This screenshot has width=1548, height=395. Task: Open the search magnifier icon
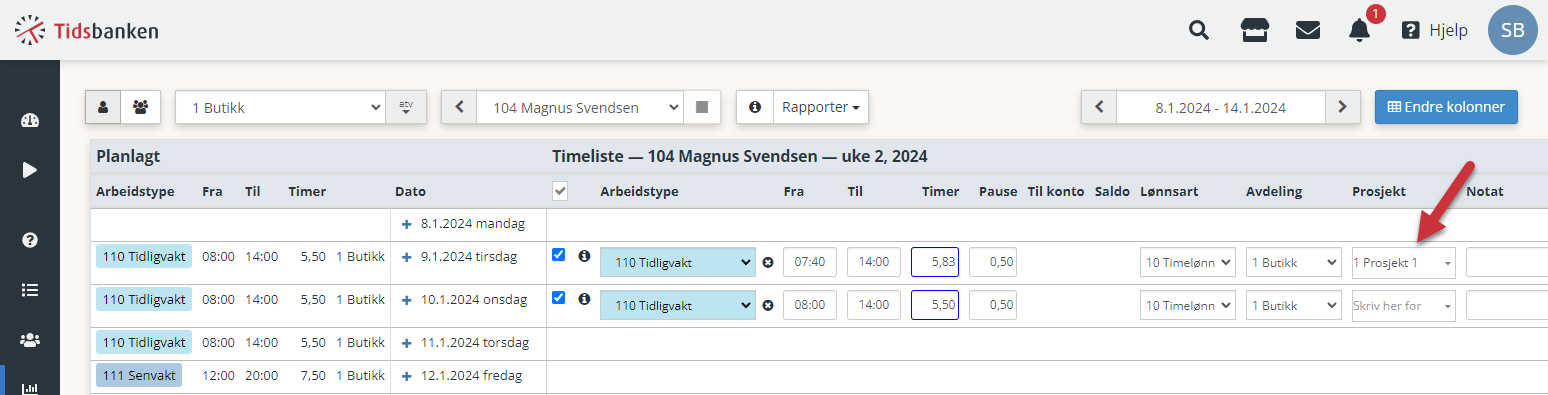point(1198,30)
